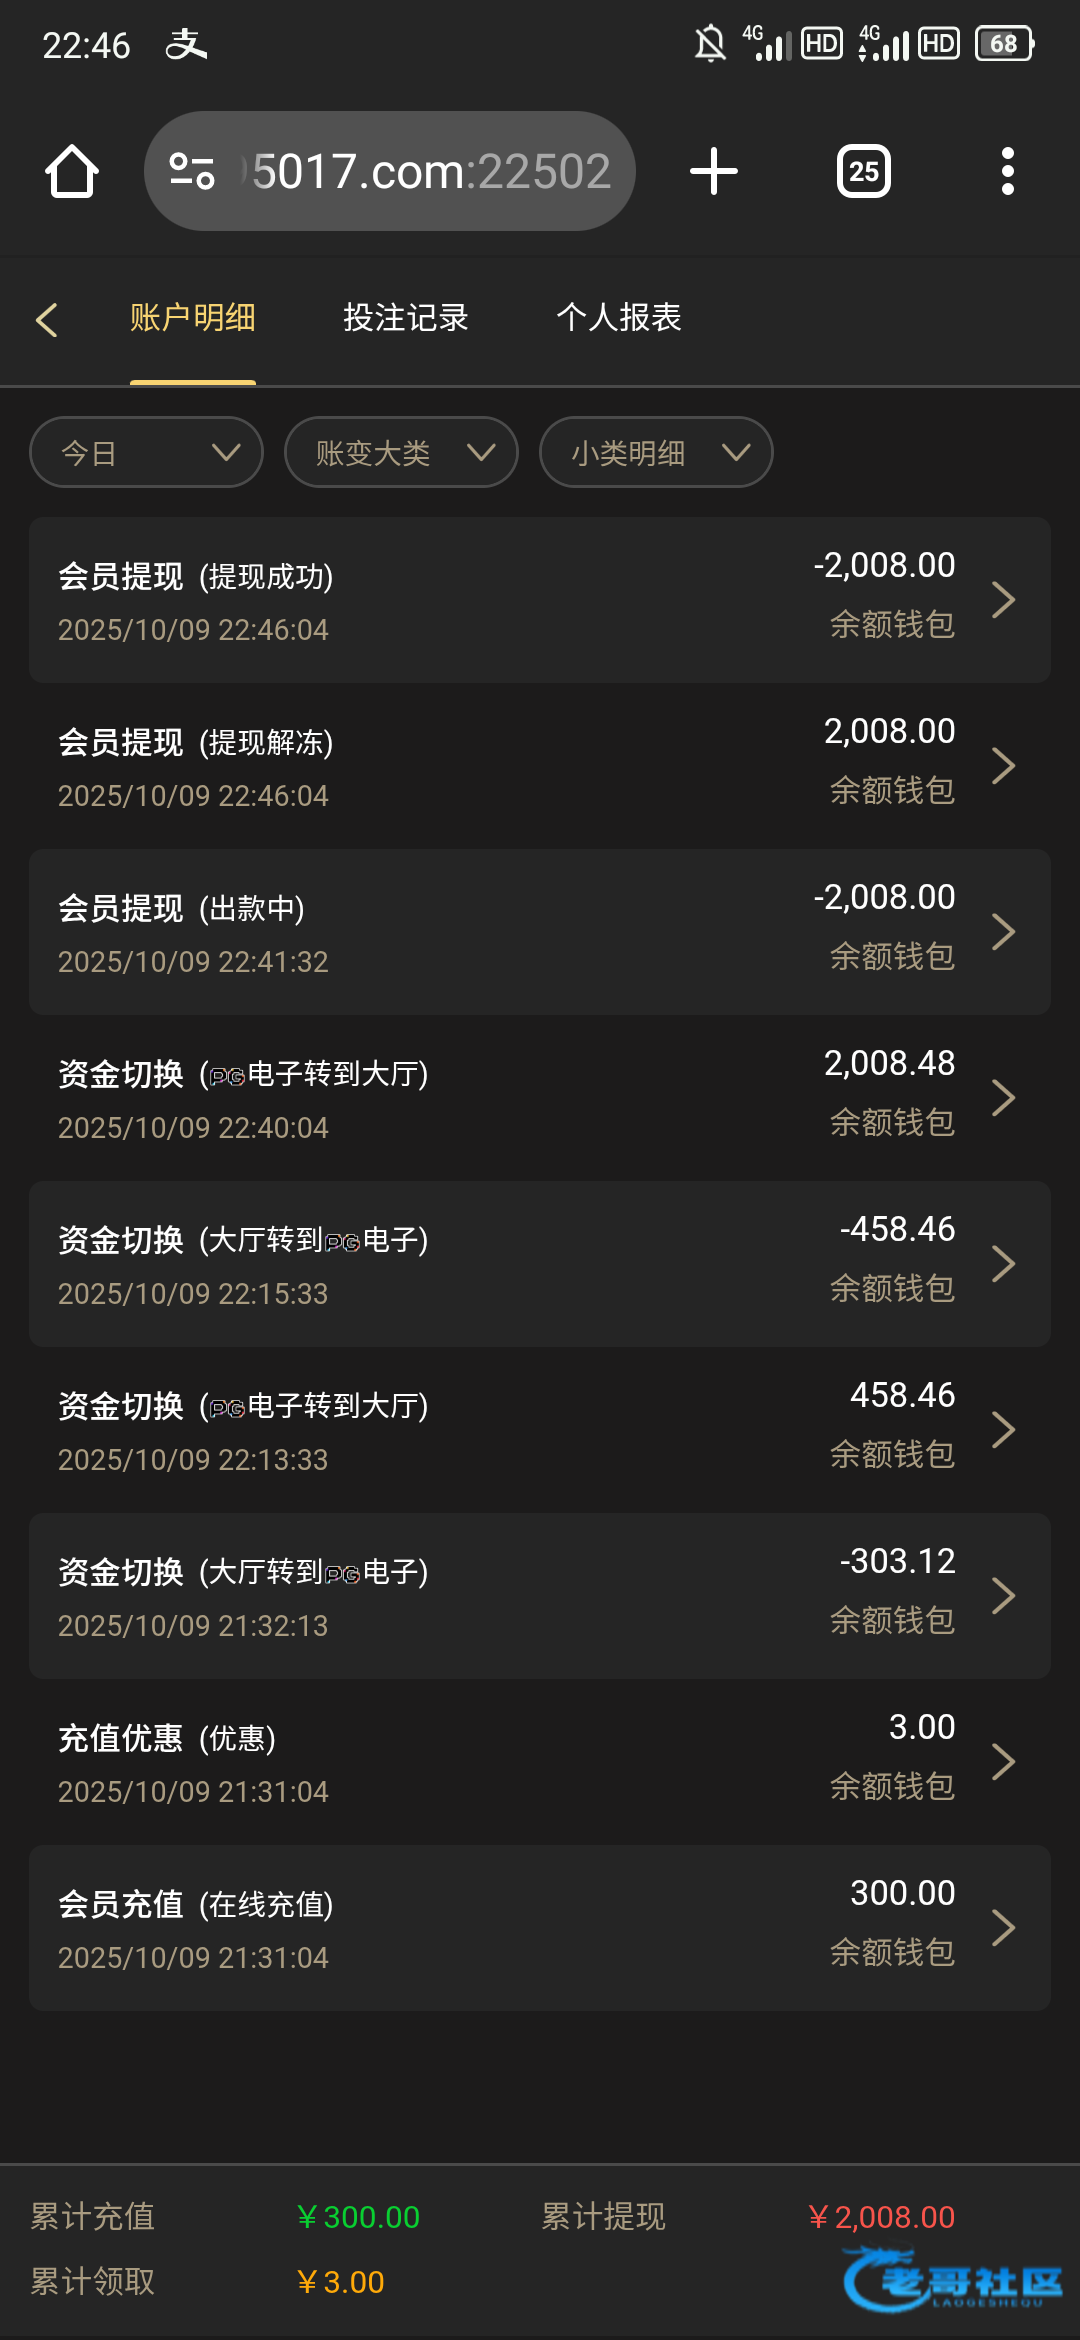Select the 账户明细 tab
1080x2340 pixels.
[193, 318]
